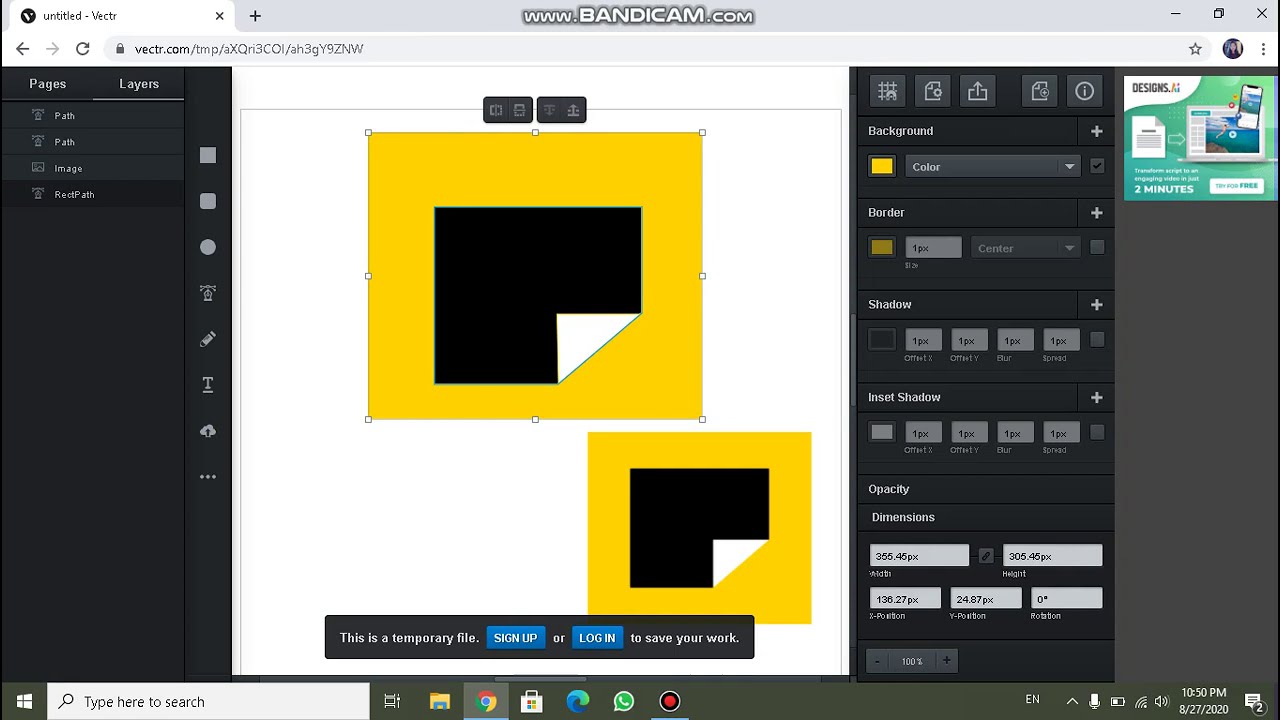Select the untitled - Vectr browser tab
This screenshot has width=1280, height=720.
point(120,16)
